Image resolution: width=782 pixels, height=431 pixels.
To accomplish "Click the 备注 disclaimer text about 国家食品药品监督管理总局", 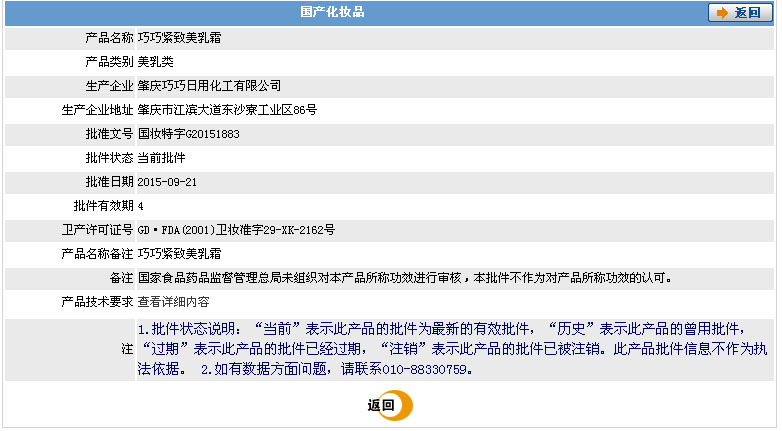I will coord(404,277).
